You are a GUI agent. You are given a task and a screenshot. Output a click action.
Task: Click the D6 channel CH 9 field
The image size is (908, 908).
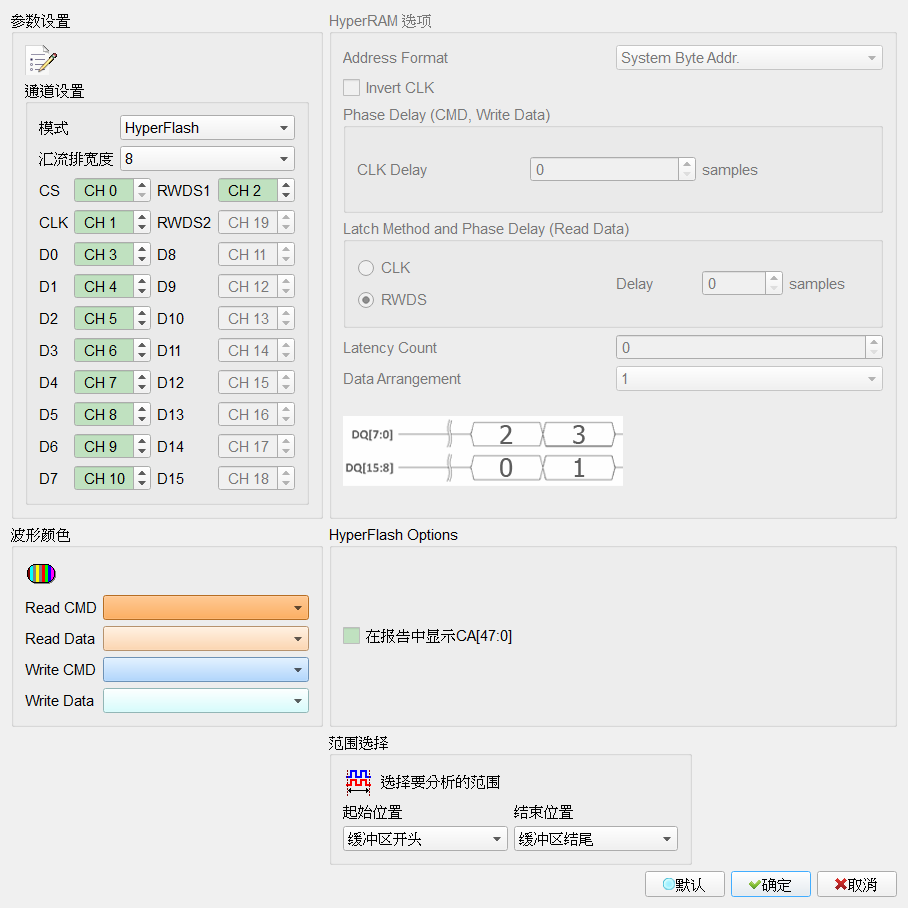(x=104, y=446)
